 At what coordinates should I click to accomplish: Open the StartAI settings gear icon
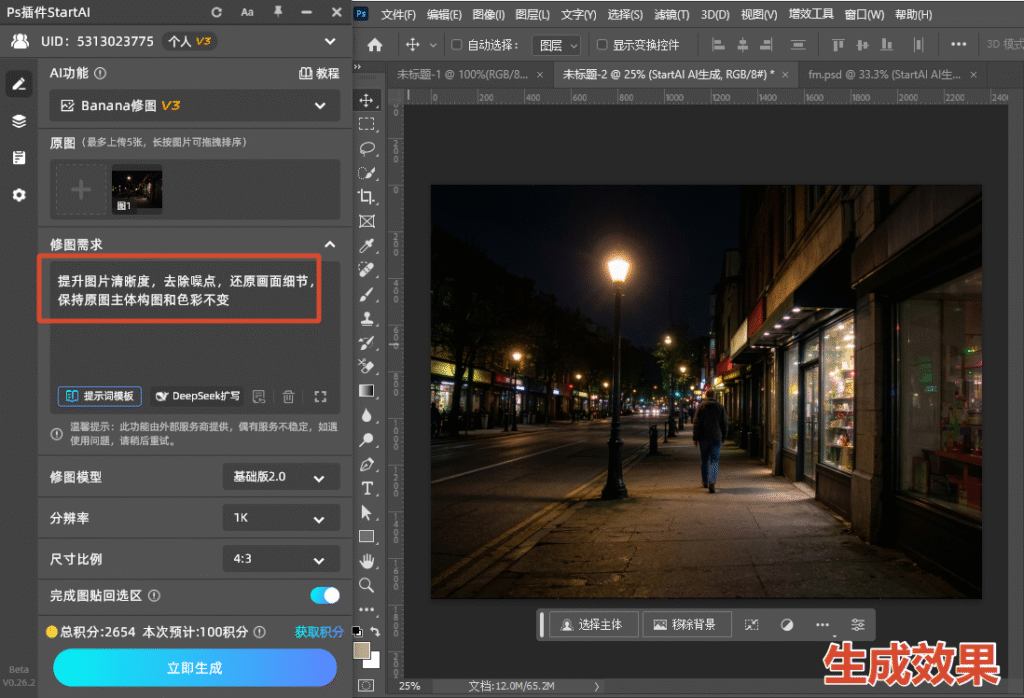click(x=19, y=195)
